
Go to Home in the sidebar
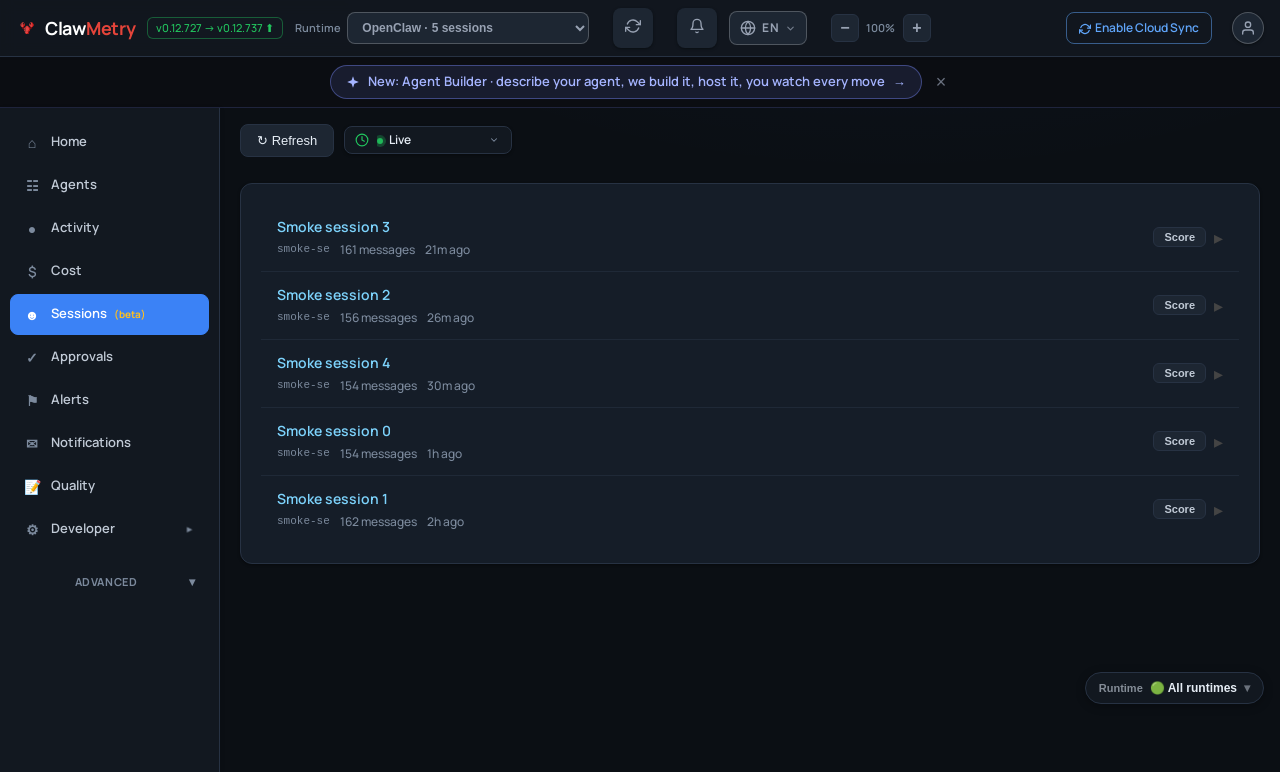tap(110, 142)
